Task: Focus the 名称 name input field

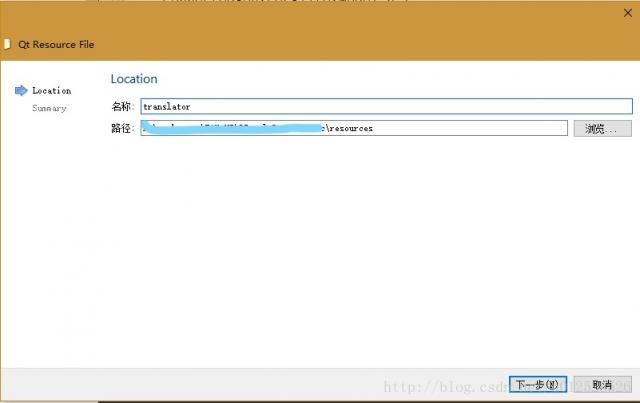Action: pyautogui.click(x=385, y=106)
